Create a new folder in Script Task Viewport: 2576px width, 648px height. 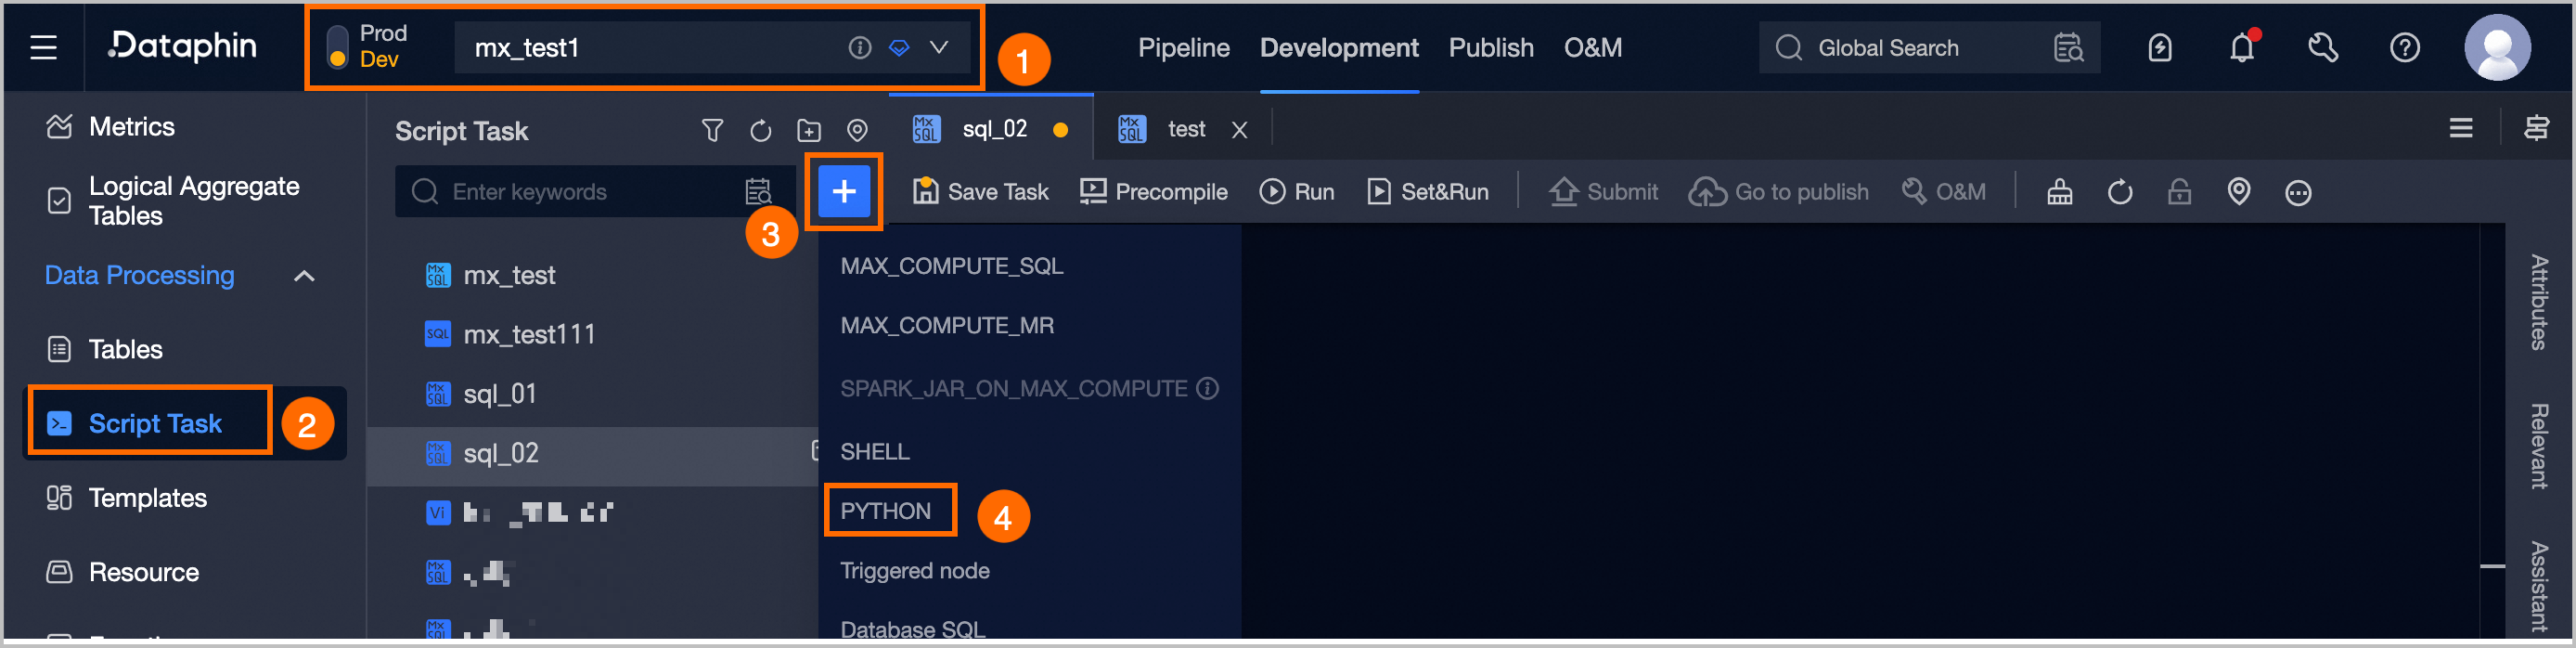tap(808, 130)
